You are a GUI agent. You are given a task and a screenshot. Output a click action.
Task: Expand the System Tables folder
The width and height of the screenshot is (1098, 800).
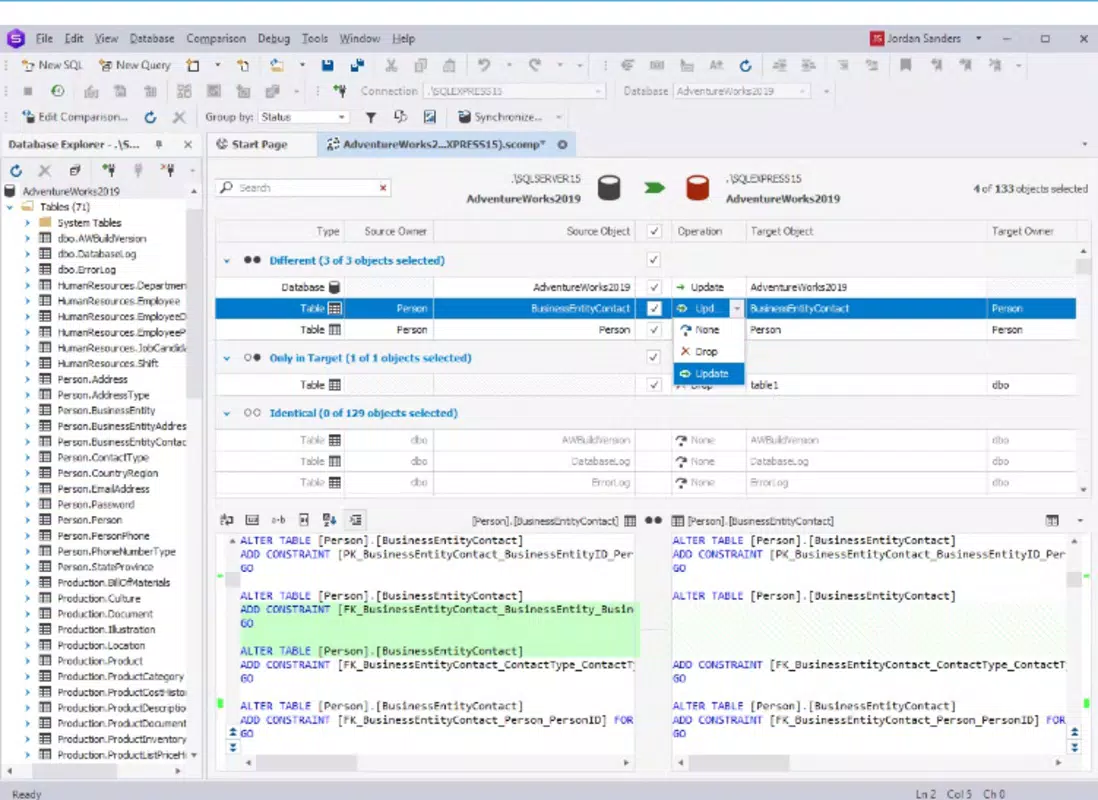tap(27, 223)
